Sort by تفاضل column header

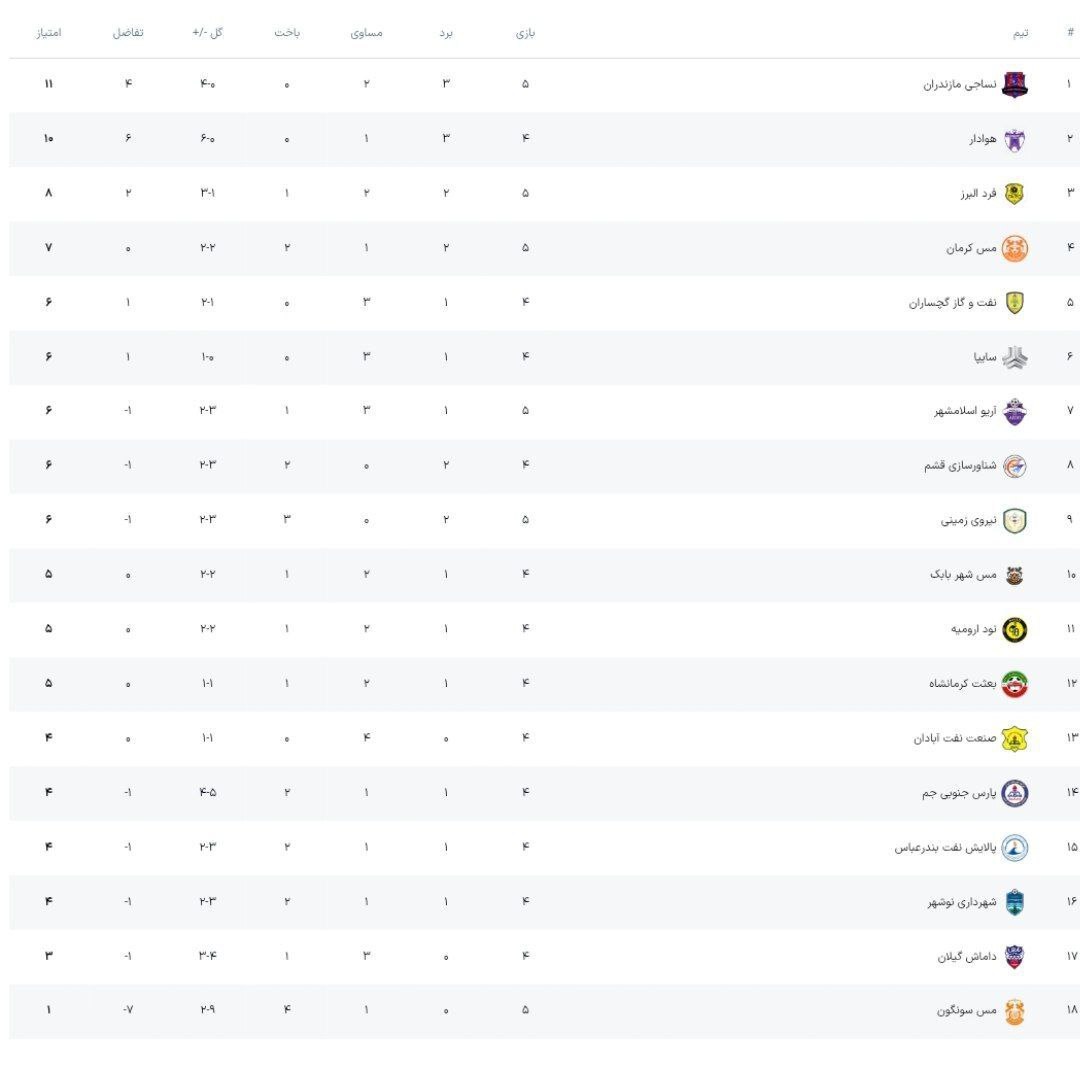[128, 33]
